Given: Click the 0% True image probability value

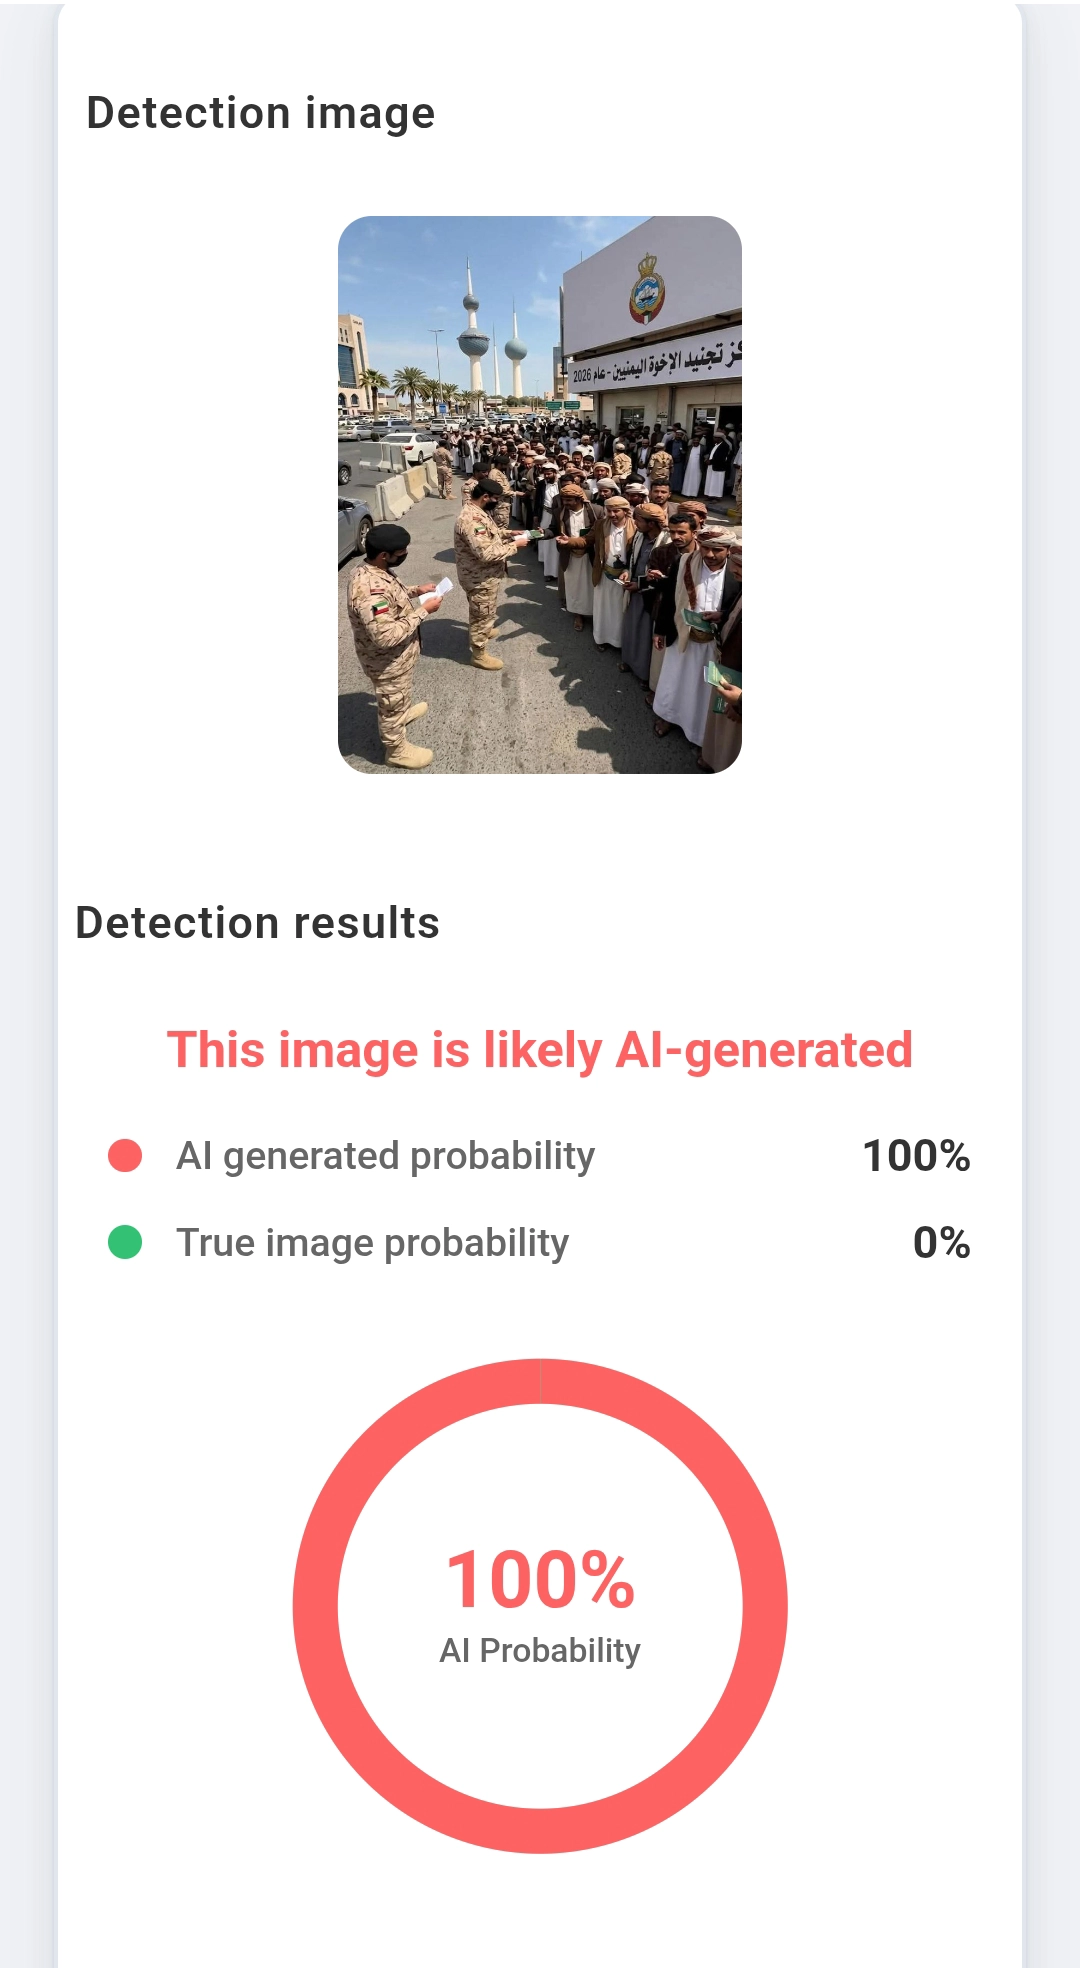Looking at the screenshot, I should tap(941, 1243).
